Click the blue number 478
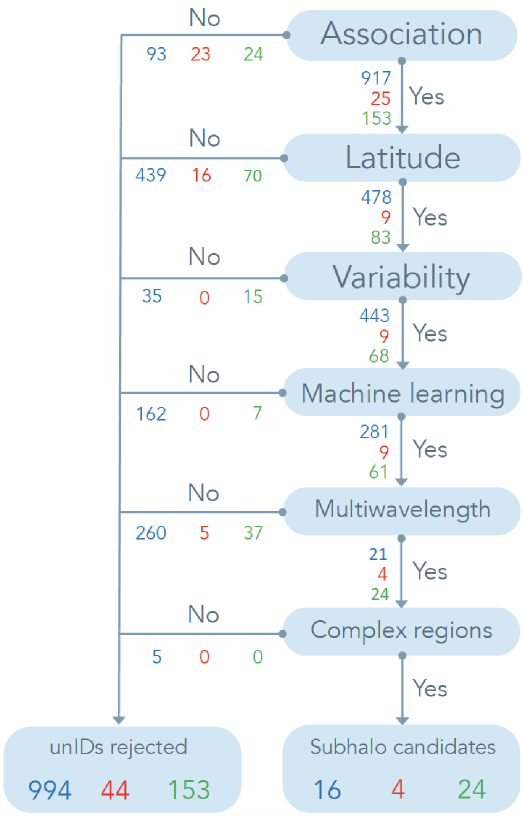This screenshot has height=817, width=523. click(x=376, y=197)
